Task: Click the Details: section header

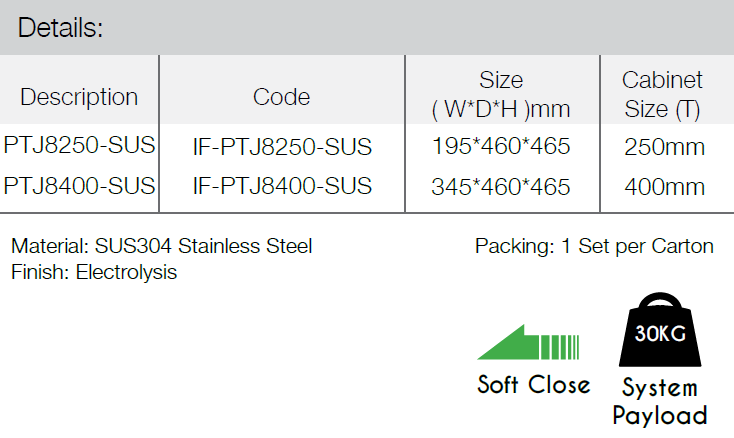Action: pos(61,28)
